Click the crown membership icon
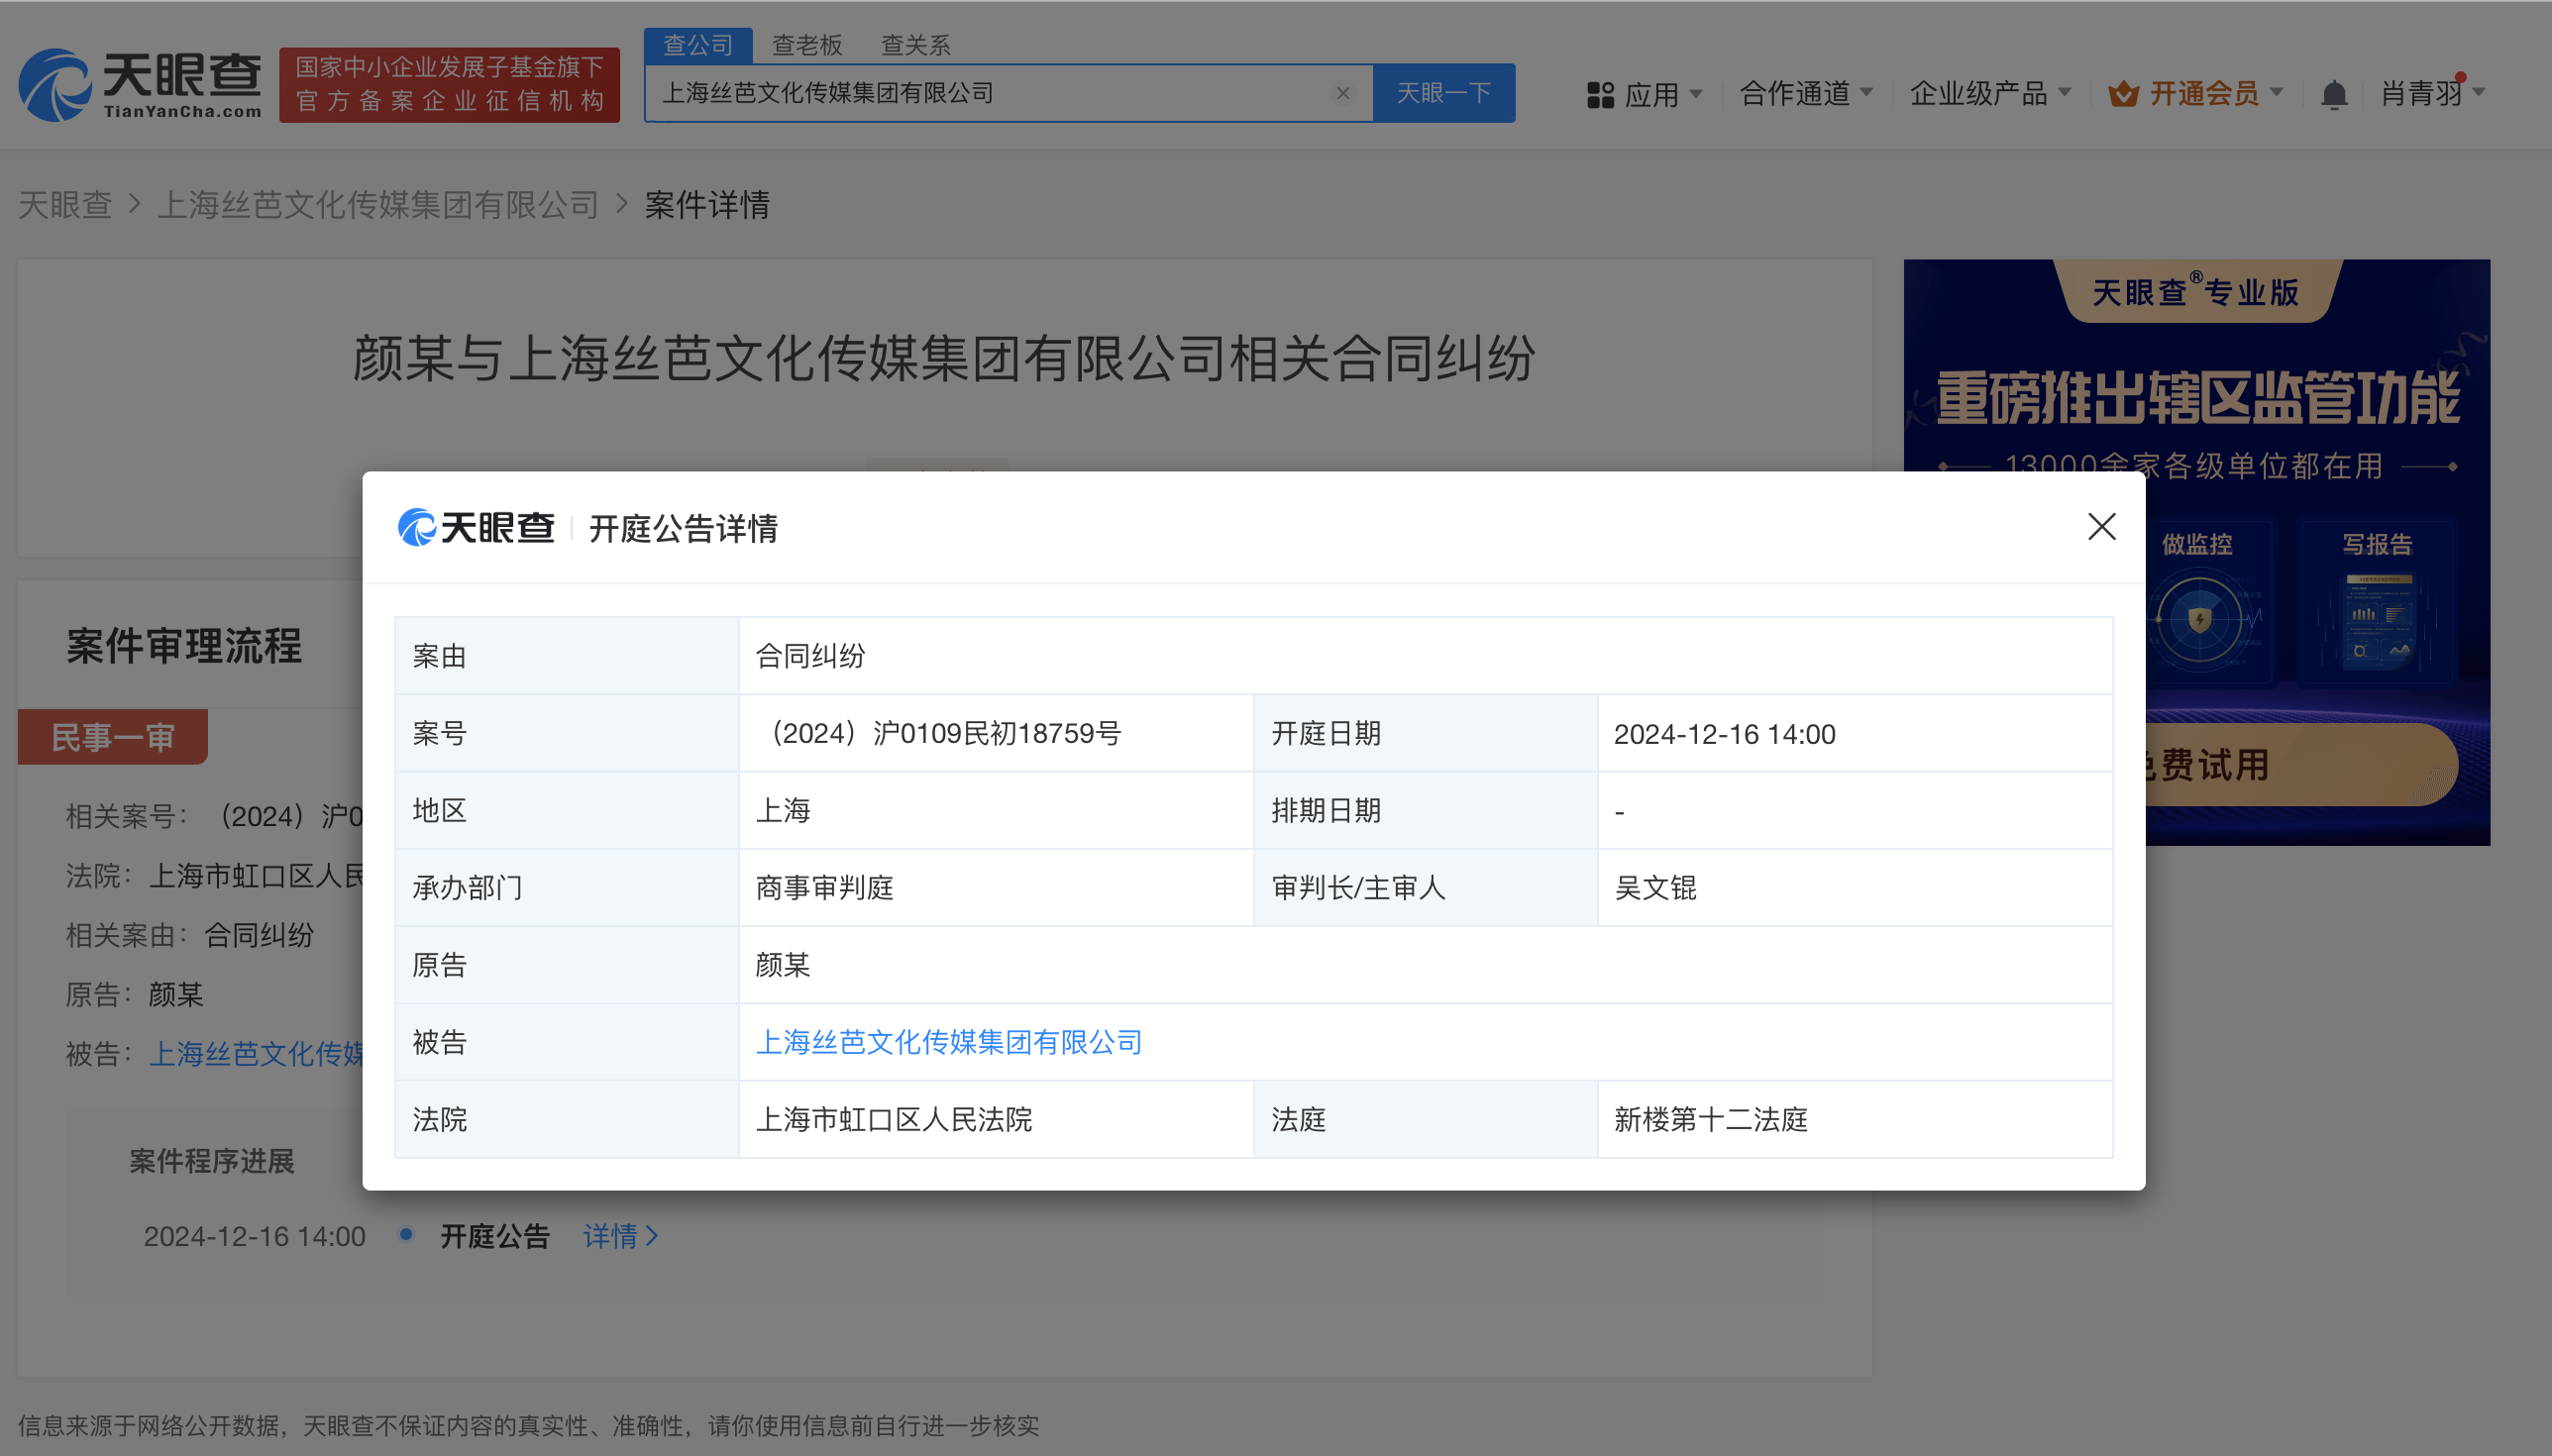The width and height of the screenshot is (2552, 1456). 2123,94
